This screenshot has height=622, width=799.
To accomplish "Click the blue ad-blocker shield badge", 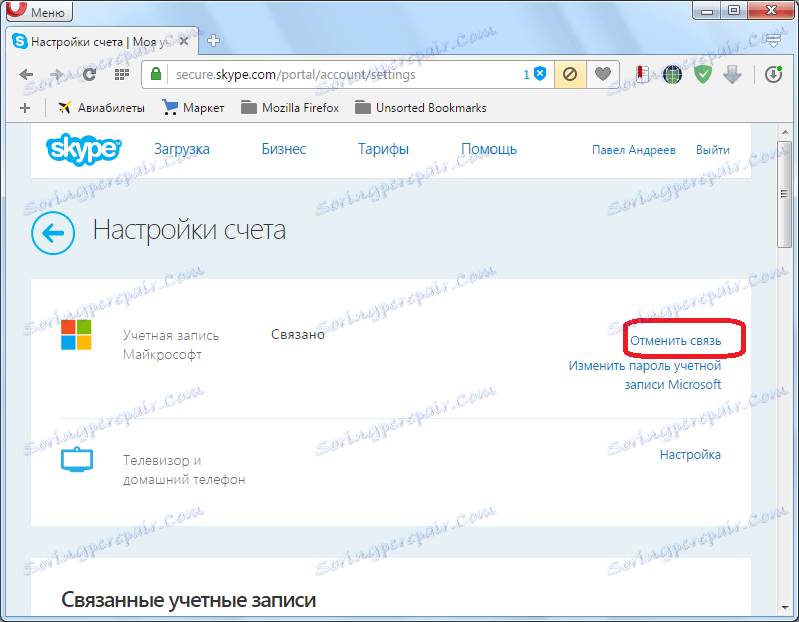I will [540, 74].
